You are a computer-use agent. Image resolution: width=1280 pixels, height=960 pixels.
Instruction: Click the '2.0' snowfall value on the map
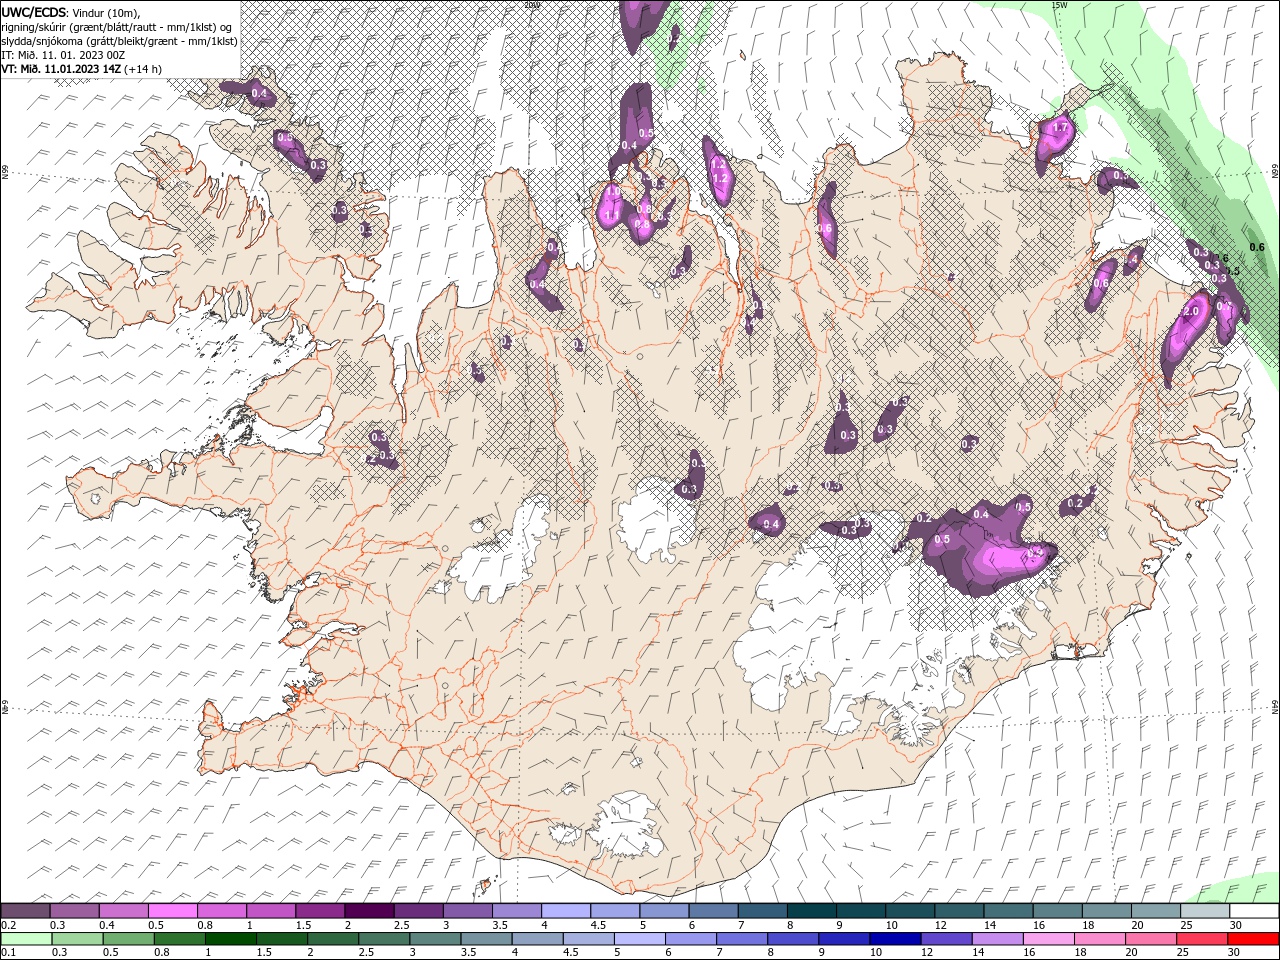(x=1190, y=312)
